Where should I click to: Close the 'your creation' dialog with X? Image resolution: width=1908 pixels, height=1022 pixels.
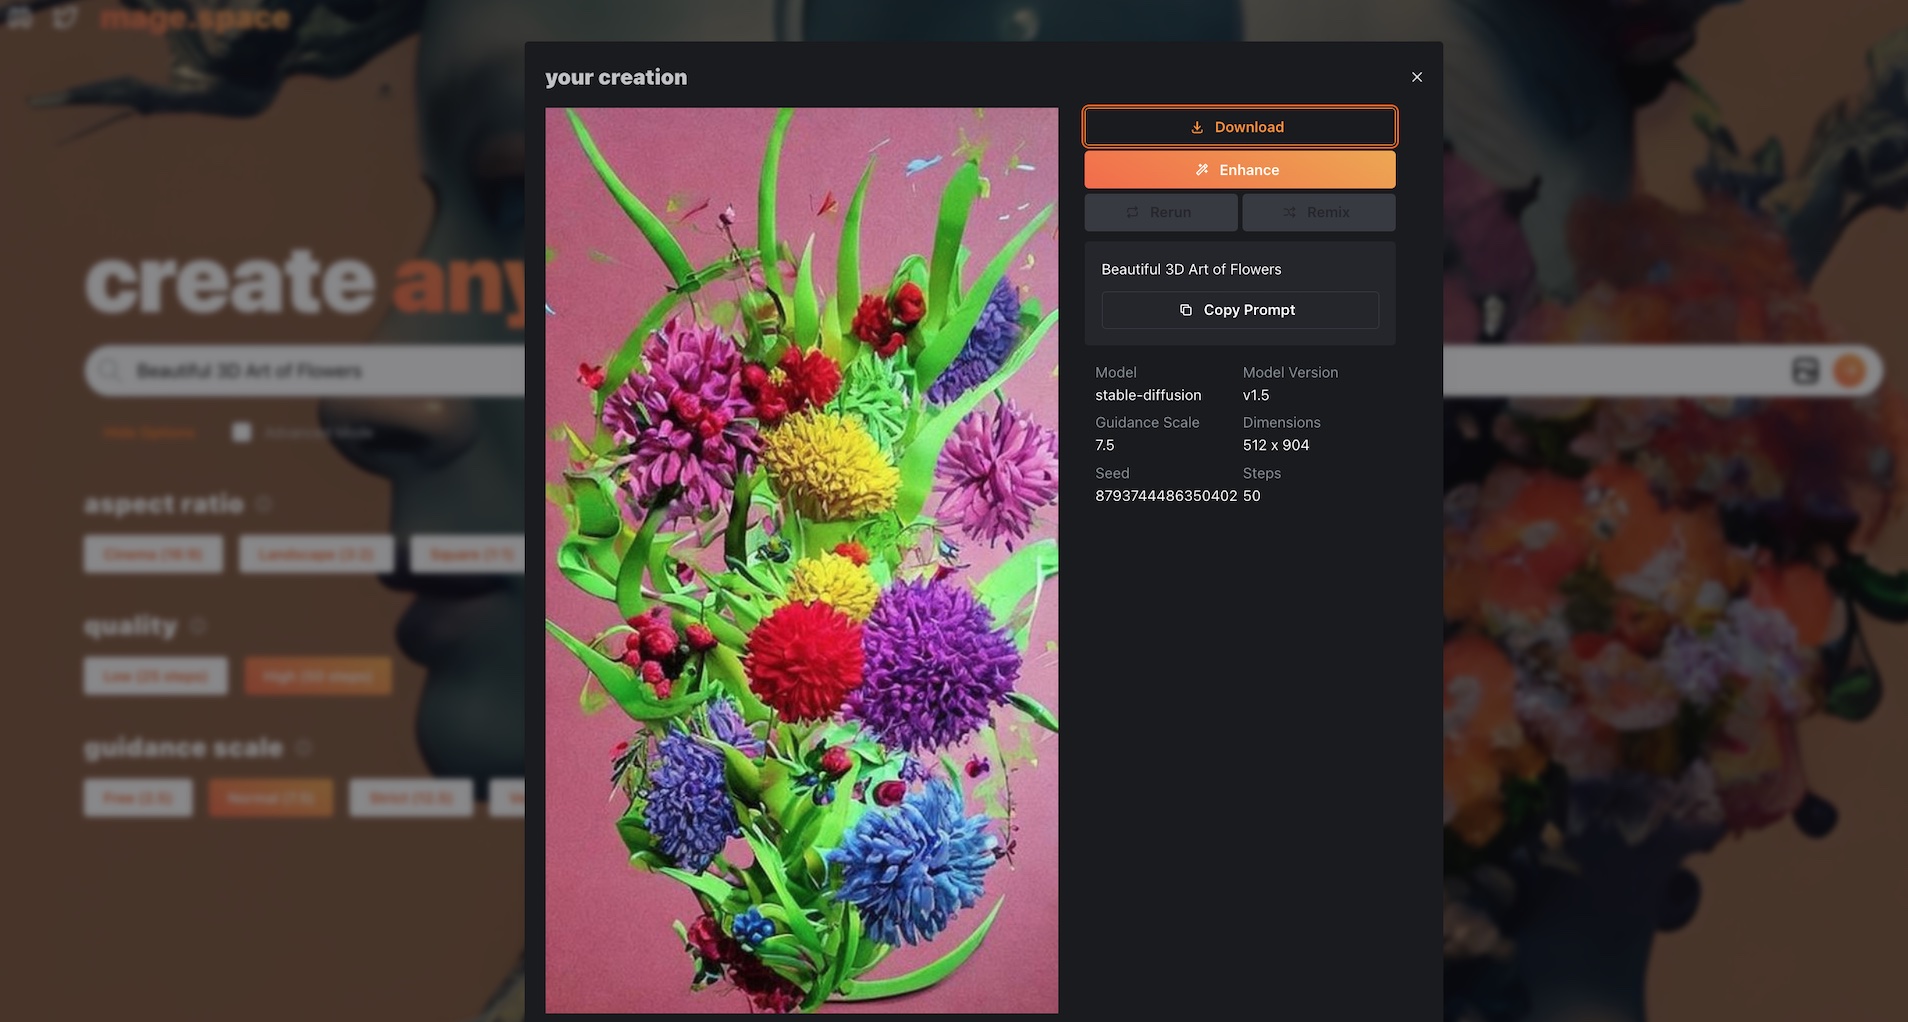click(1416, 77)
